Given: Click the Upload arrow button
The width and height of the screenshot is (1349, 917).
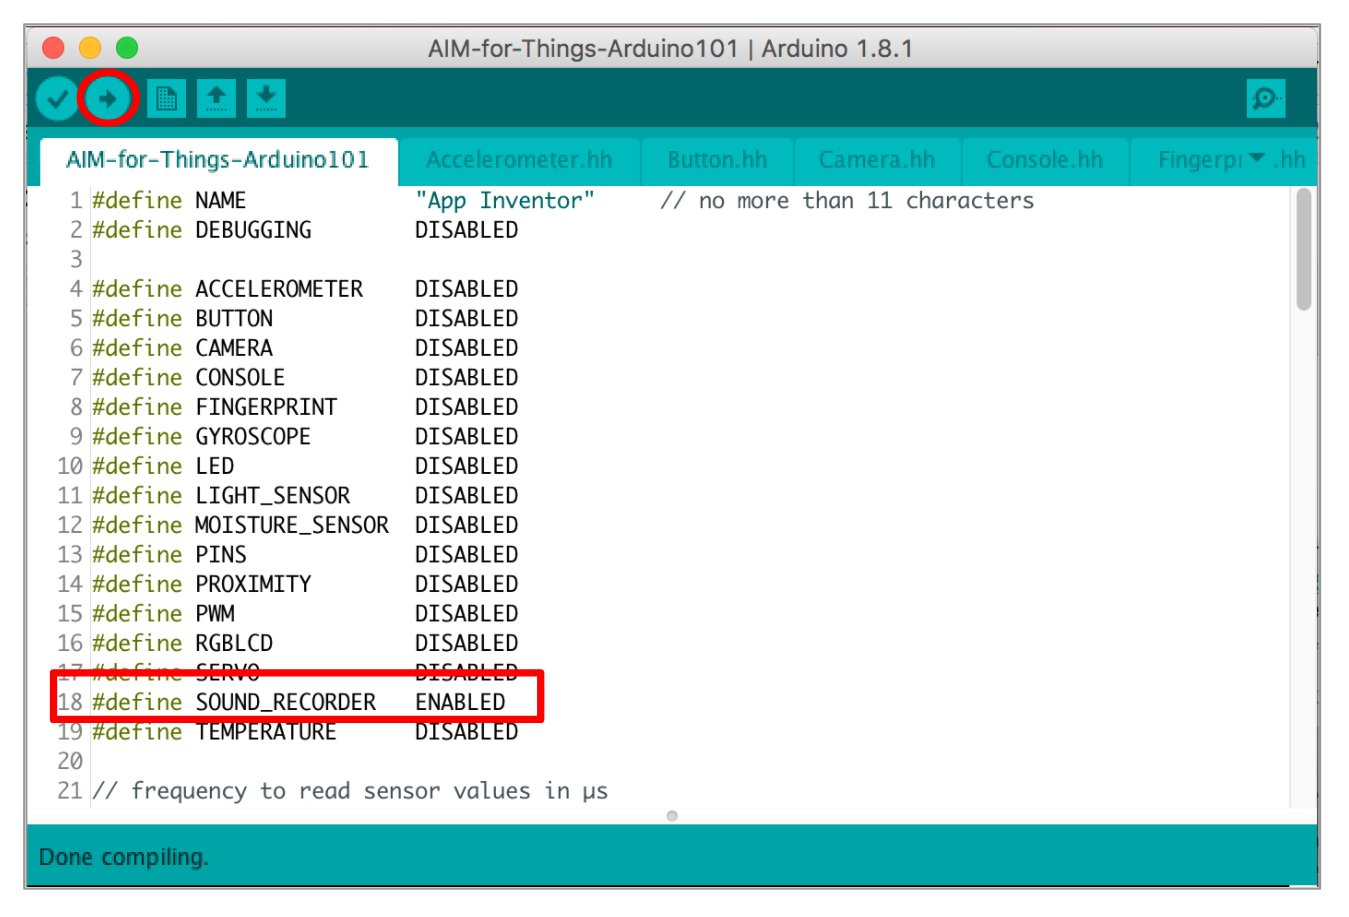Looking at the screenshot, I should (x=107, y=98).
